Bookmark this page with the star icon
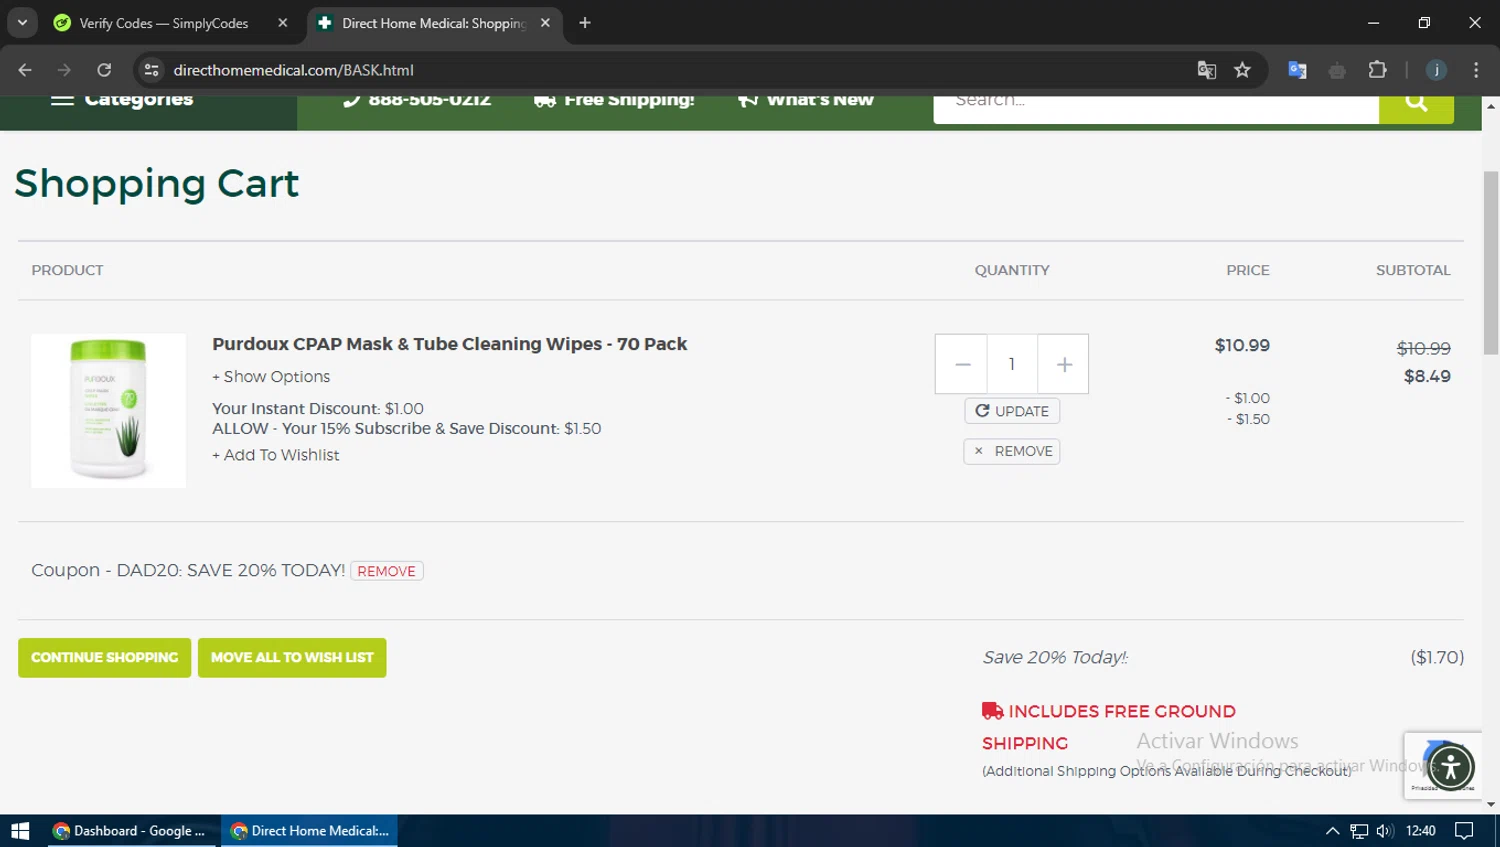Image resolution: width=1500 pixels, height=847 pixels. point(1242,70)
